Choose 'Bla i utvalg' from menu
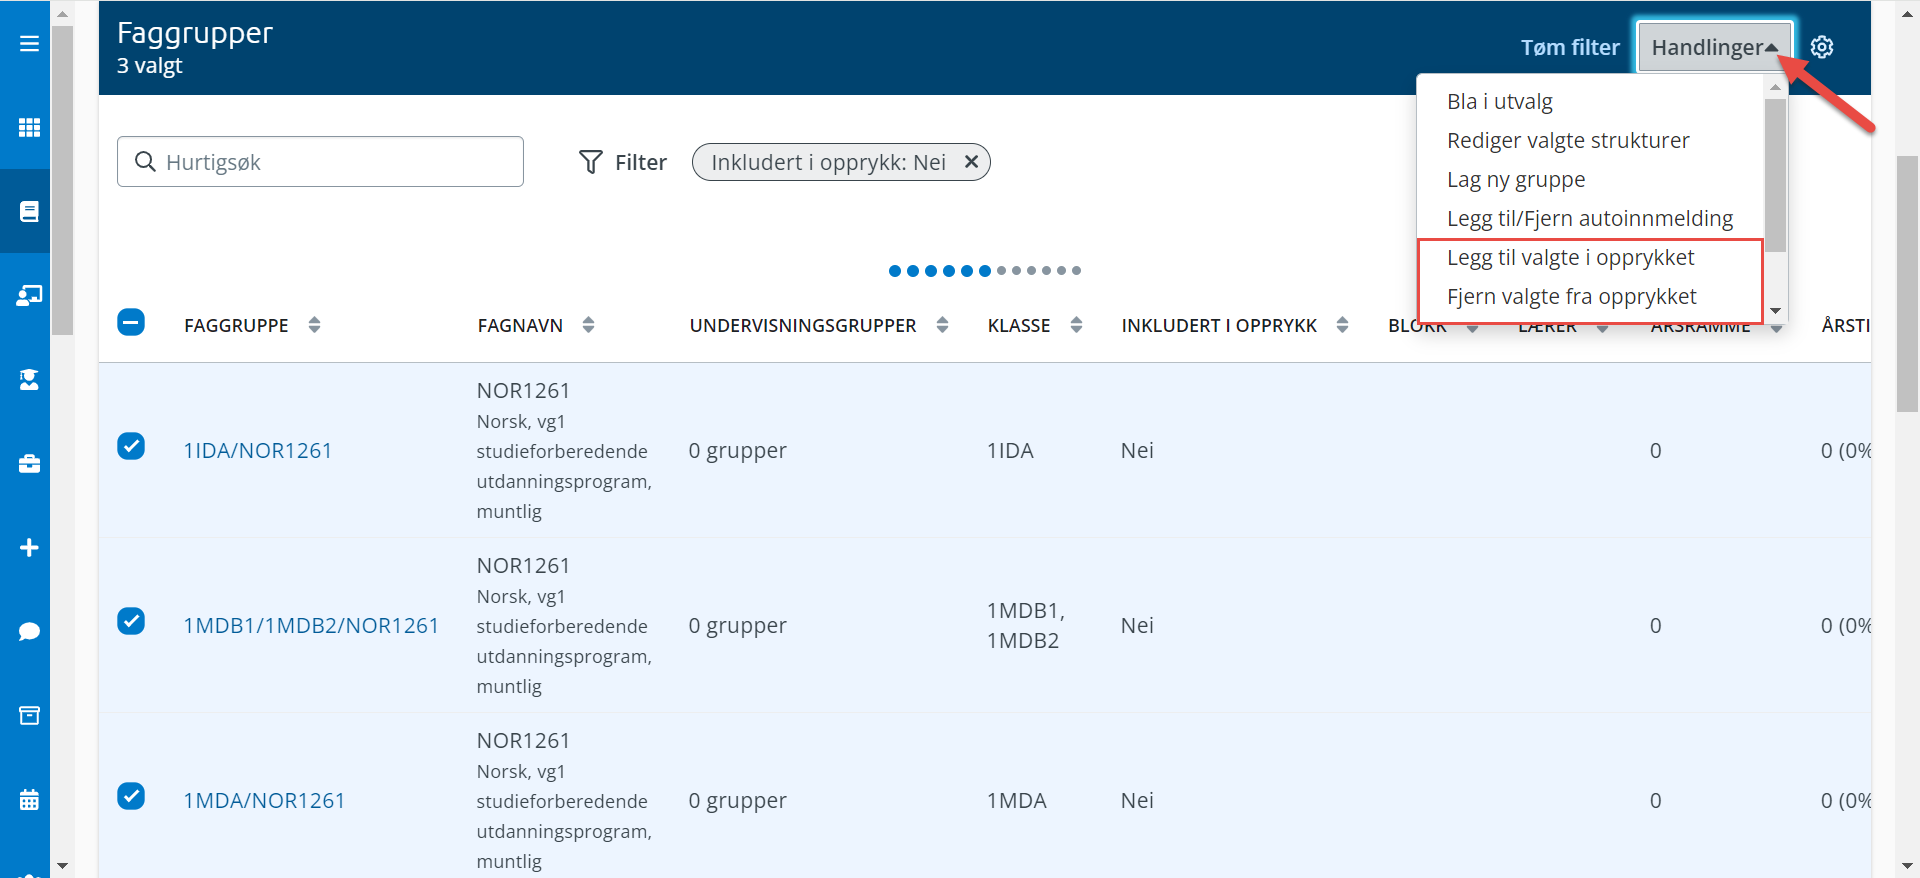Viewport: 1920px width, 878px height. (1500, 102)
